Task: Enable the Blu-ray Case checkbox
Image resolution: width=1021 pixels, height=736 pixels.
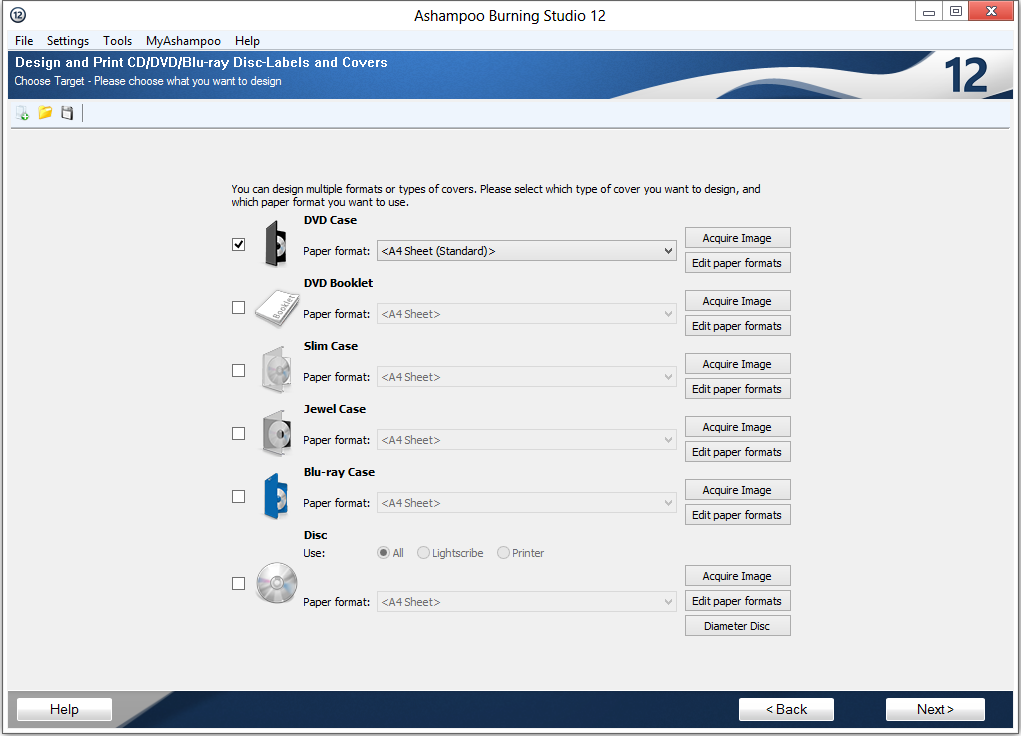Action: [x=238, y=497]
